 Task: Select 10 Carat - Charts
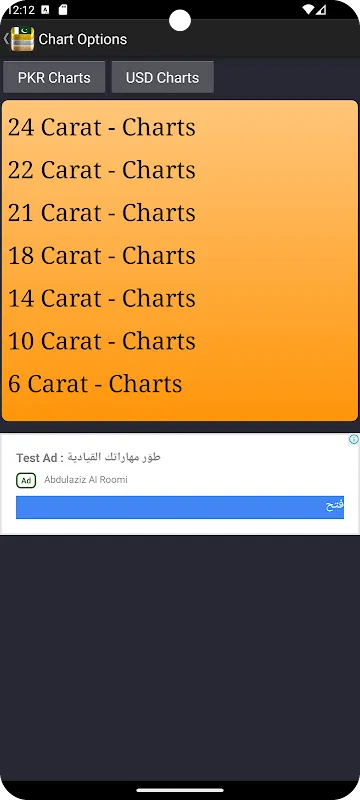pyautogui.click(x=101, y=341)
